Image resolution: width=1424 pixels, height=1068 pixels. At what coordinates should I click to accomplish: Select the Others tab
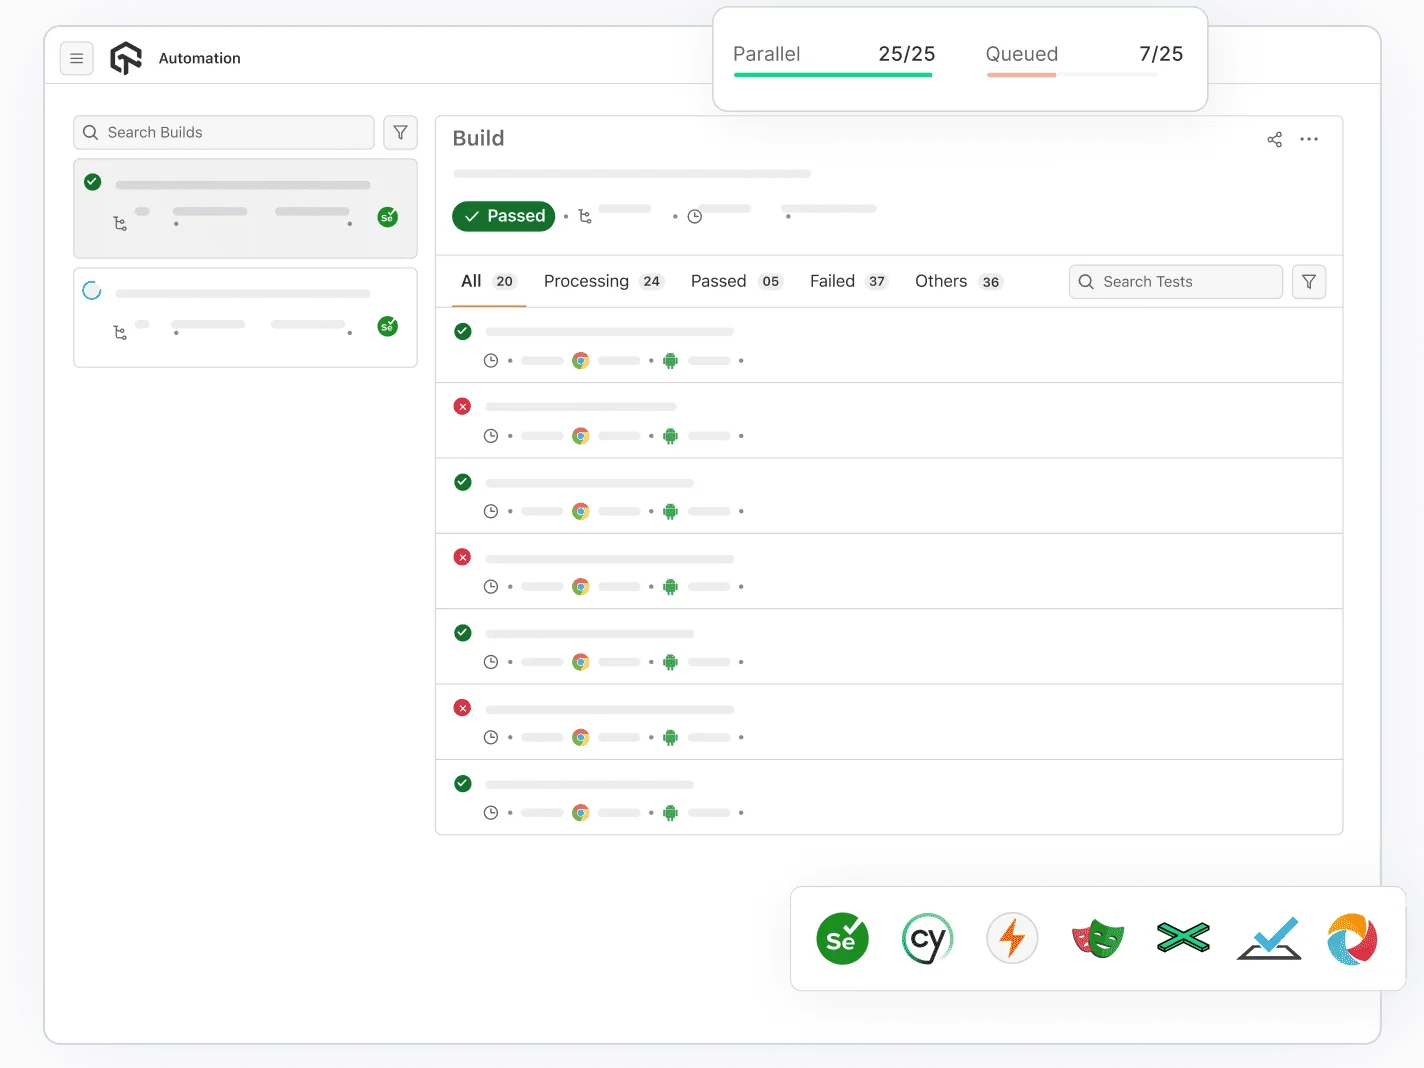940,281
